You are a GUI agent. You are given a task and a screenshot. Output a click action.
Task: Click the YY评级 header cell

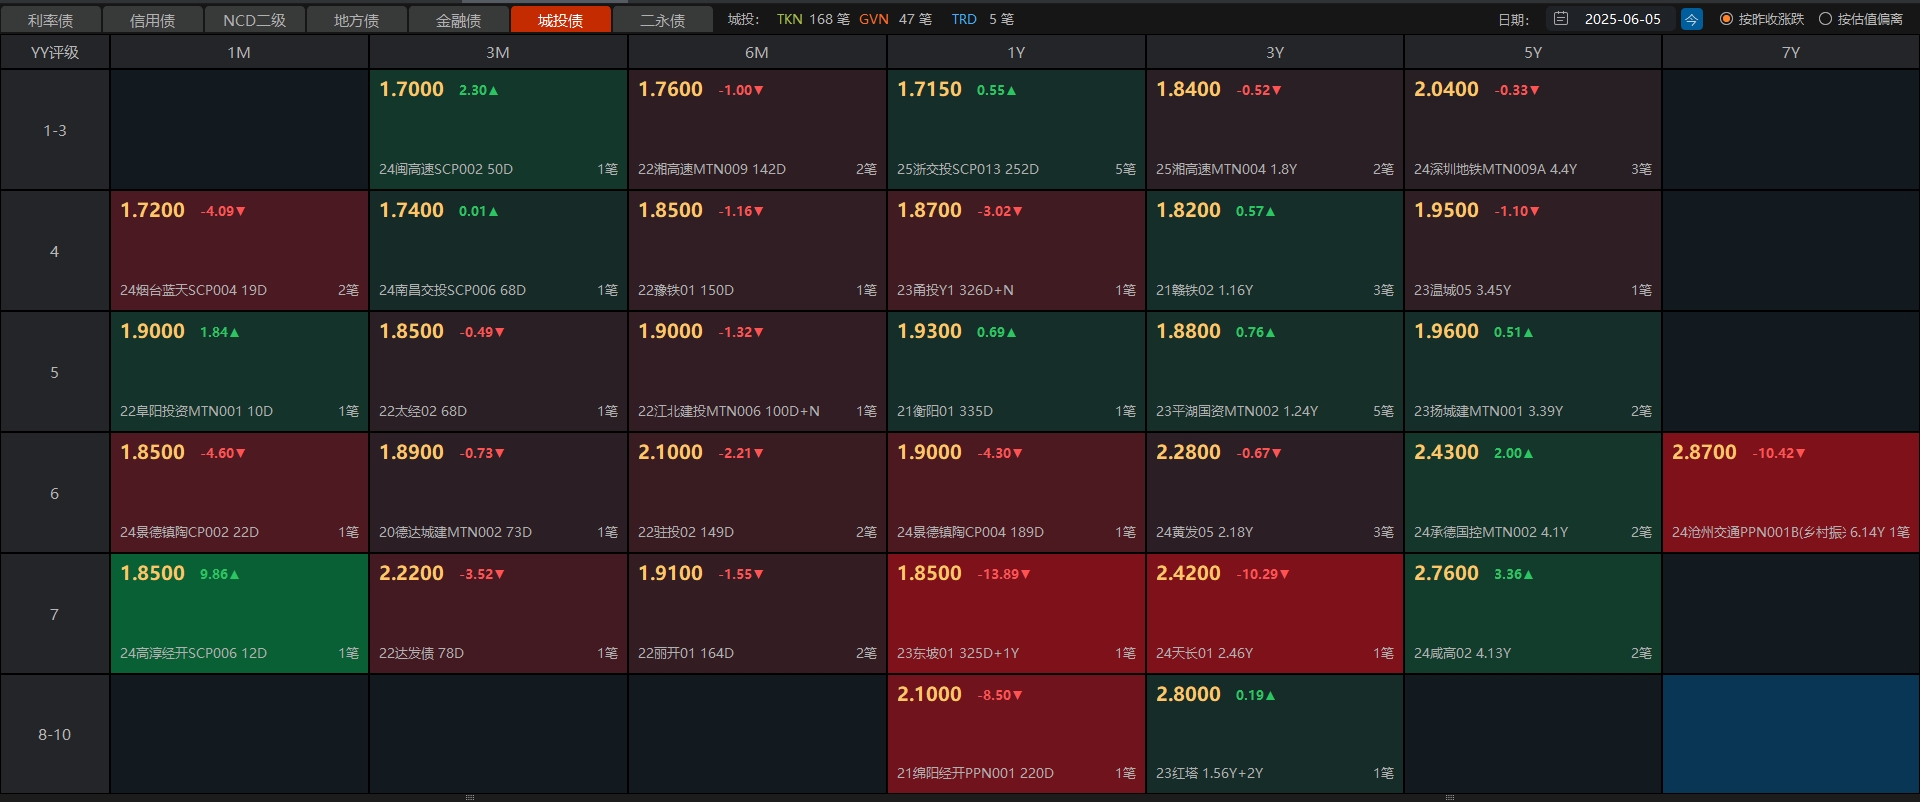(x=55, y=52)
